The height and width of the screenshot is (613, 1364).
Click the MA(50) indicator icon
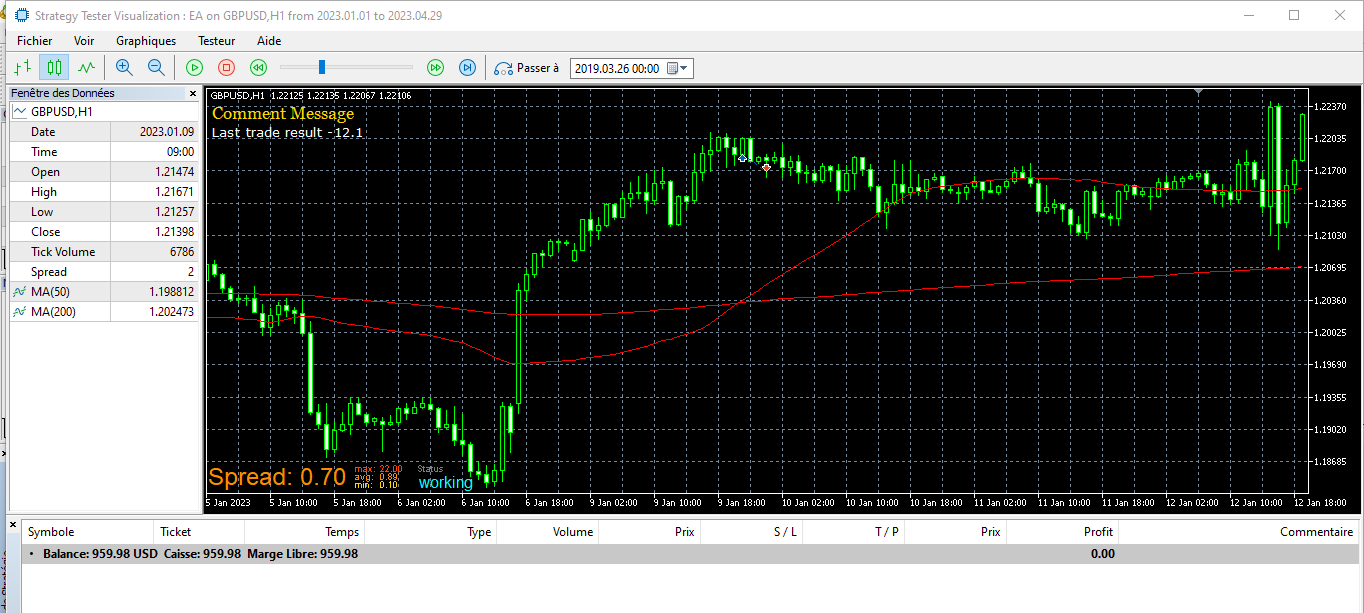pyautogui.click(x=19, y=292)
